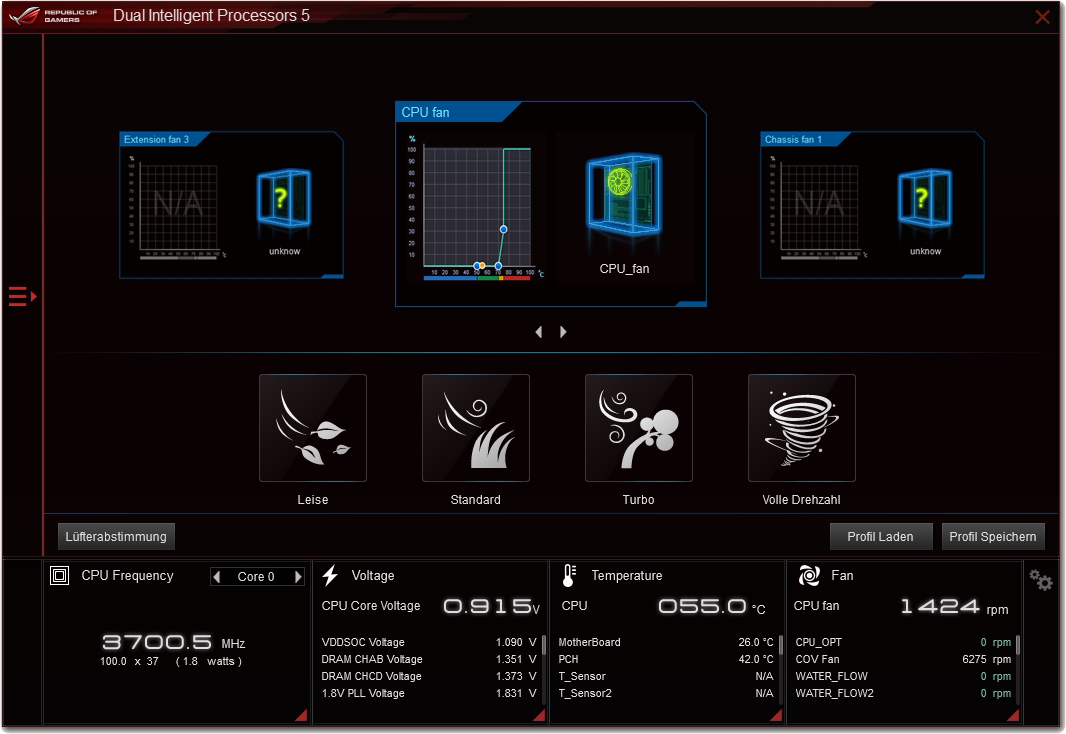Click the VDDSOC Voltage row
This screenshot has height=734, width=1066.
point(429,642)
